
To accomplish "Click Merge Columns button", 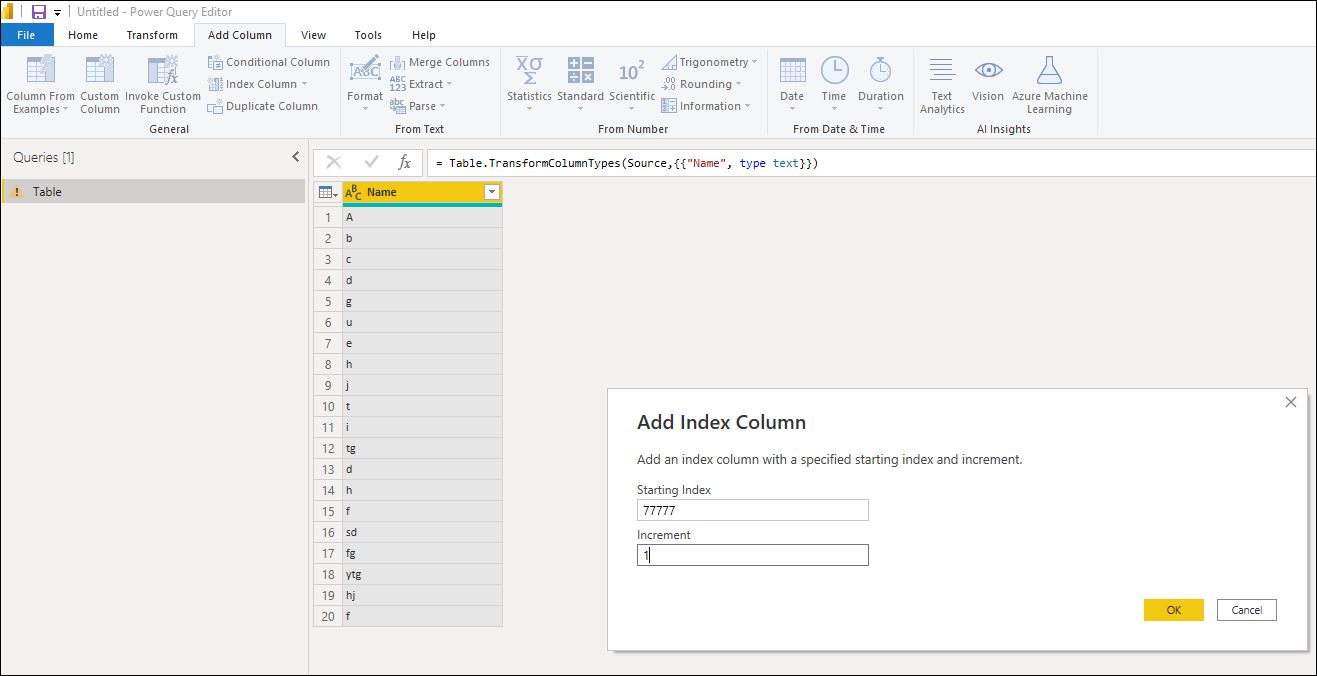I will [440, 62].
